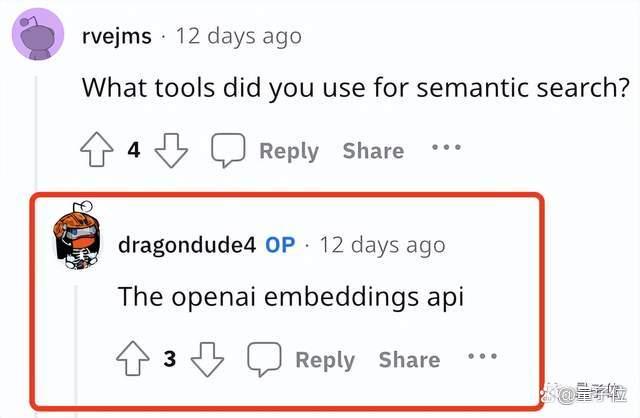Image resolution: width=640 pixels, height=418 pixels.
Task: Open the three-dot menu on rvejms comment
Action: [447, 147]
